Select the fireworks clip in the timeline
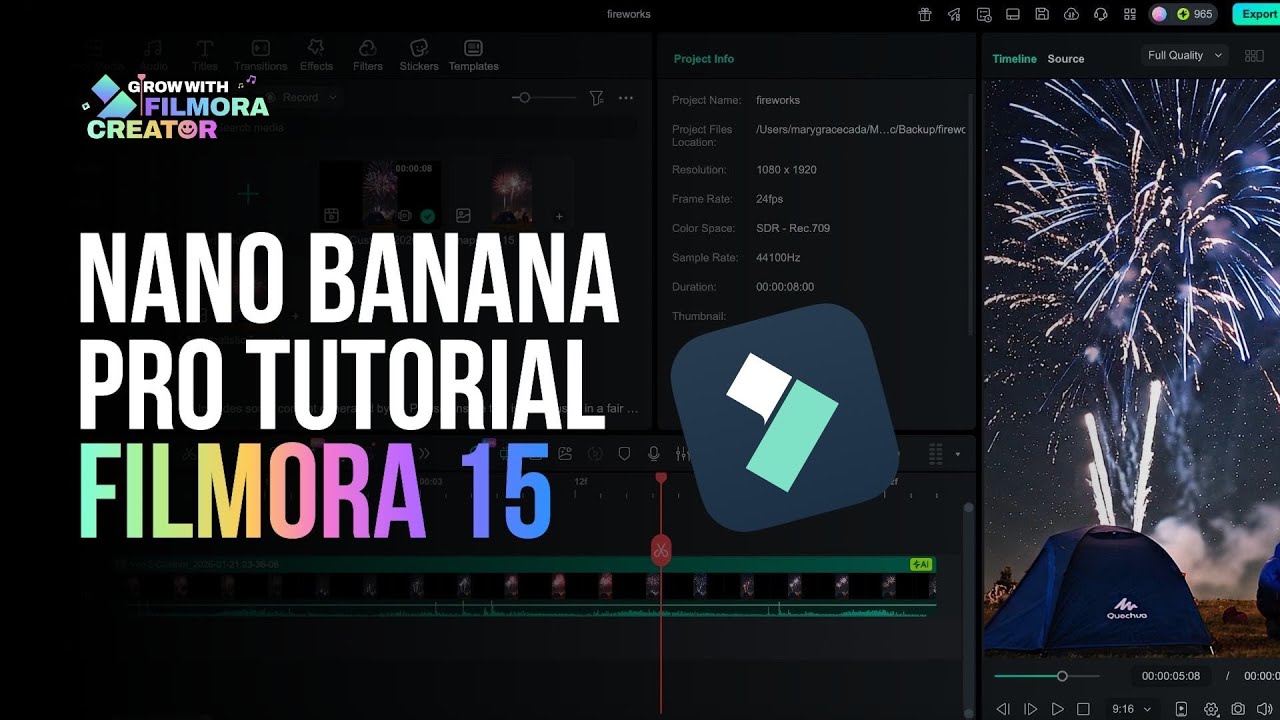Image resolution: width=1280 pixels, height=720 pixels. click(524, 585)
